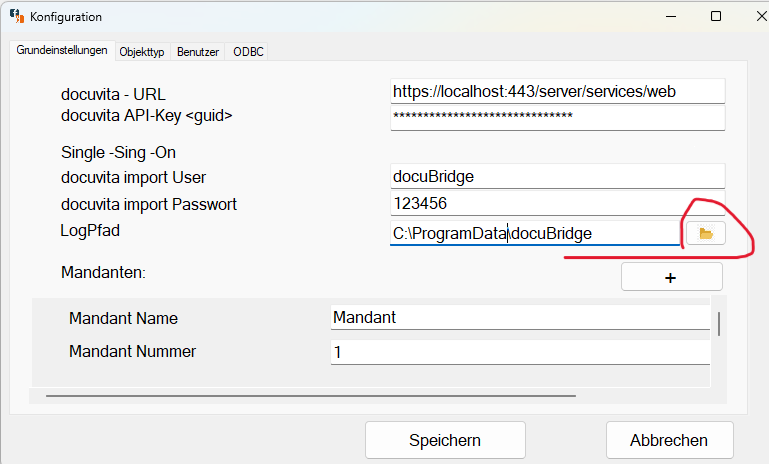
Task: Select the docuvita import Passwort field
Action: click(x=557, y=203)
